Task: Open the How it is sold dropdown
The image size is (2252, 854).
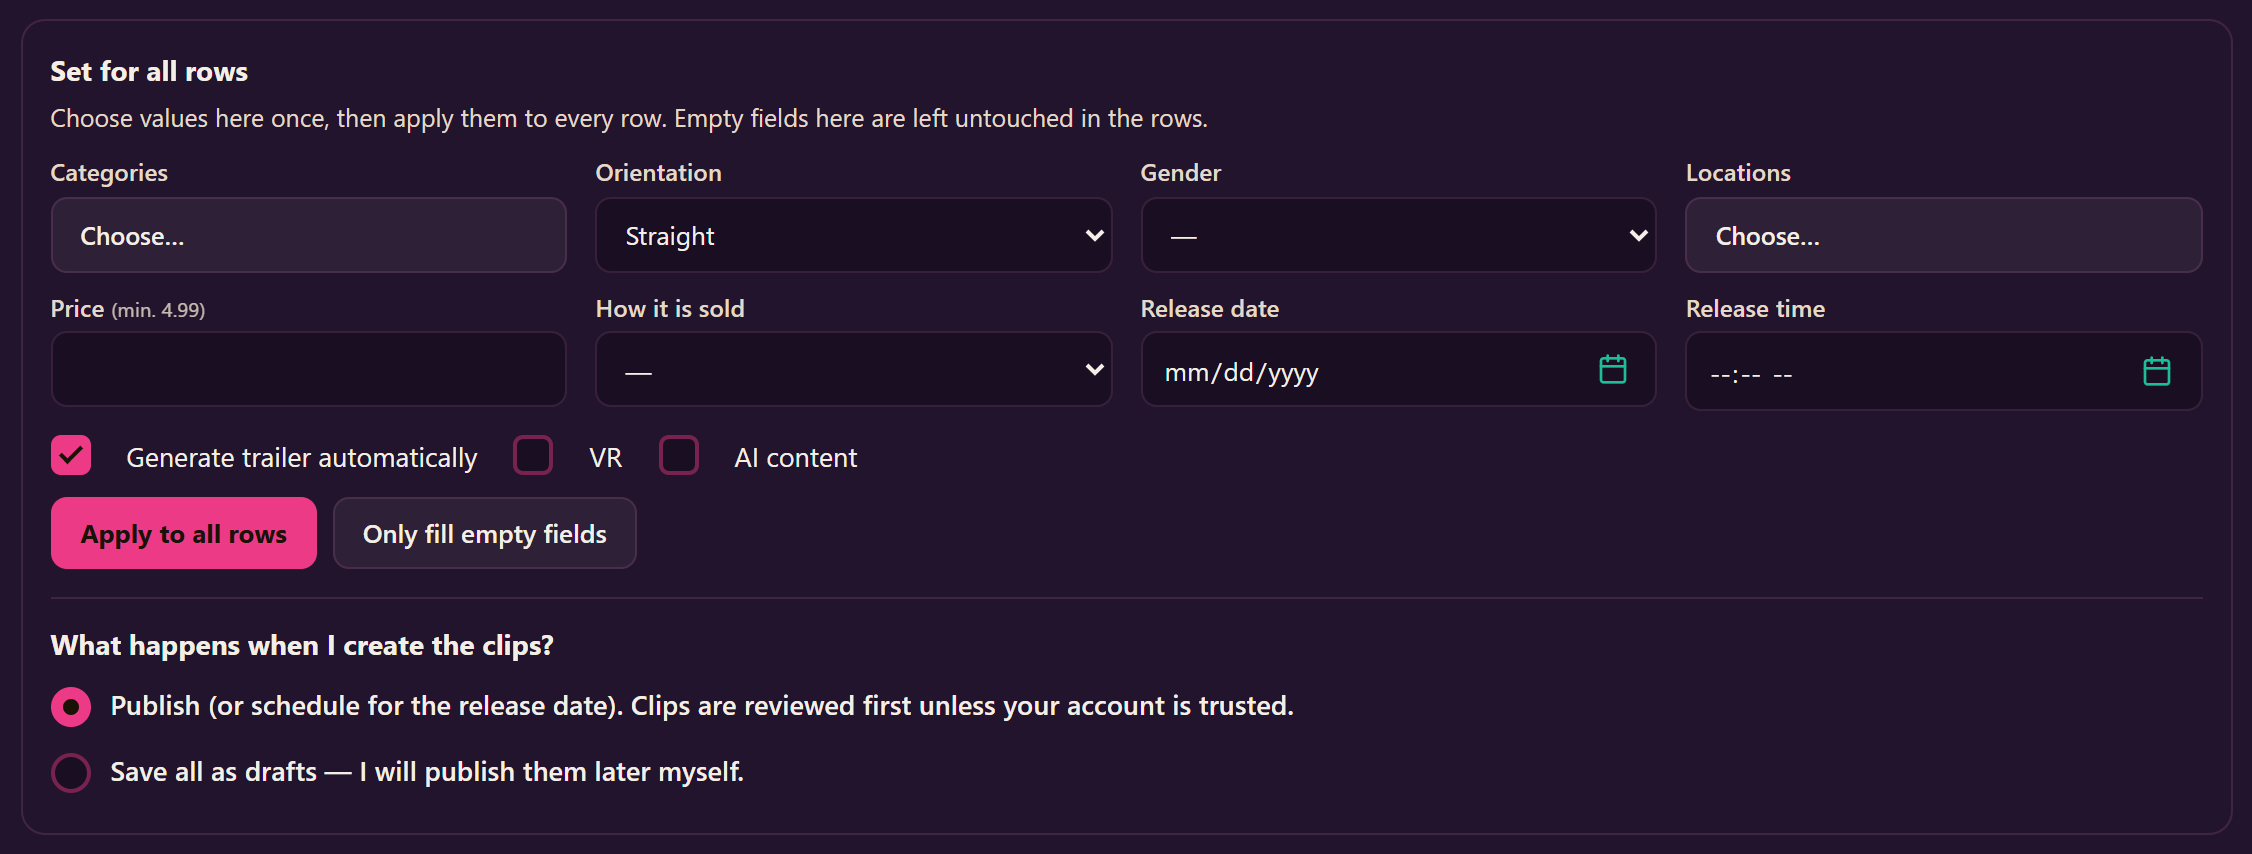Action: (x=853, y=370)
